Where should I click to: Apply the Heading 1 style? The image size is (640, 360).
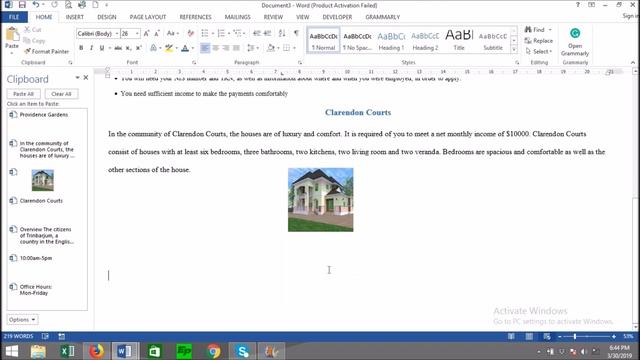391,41
